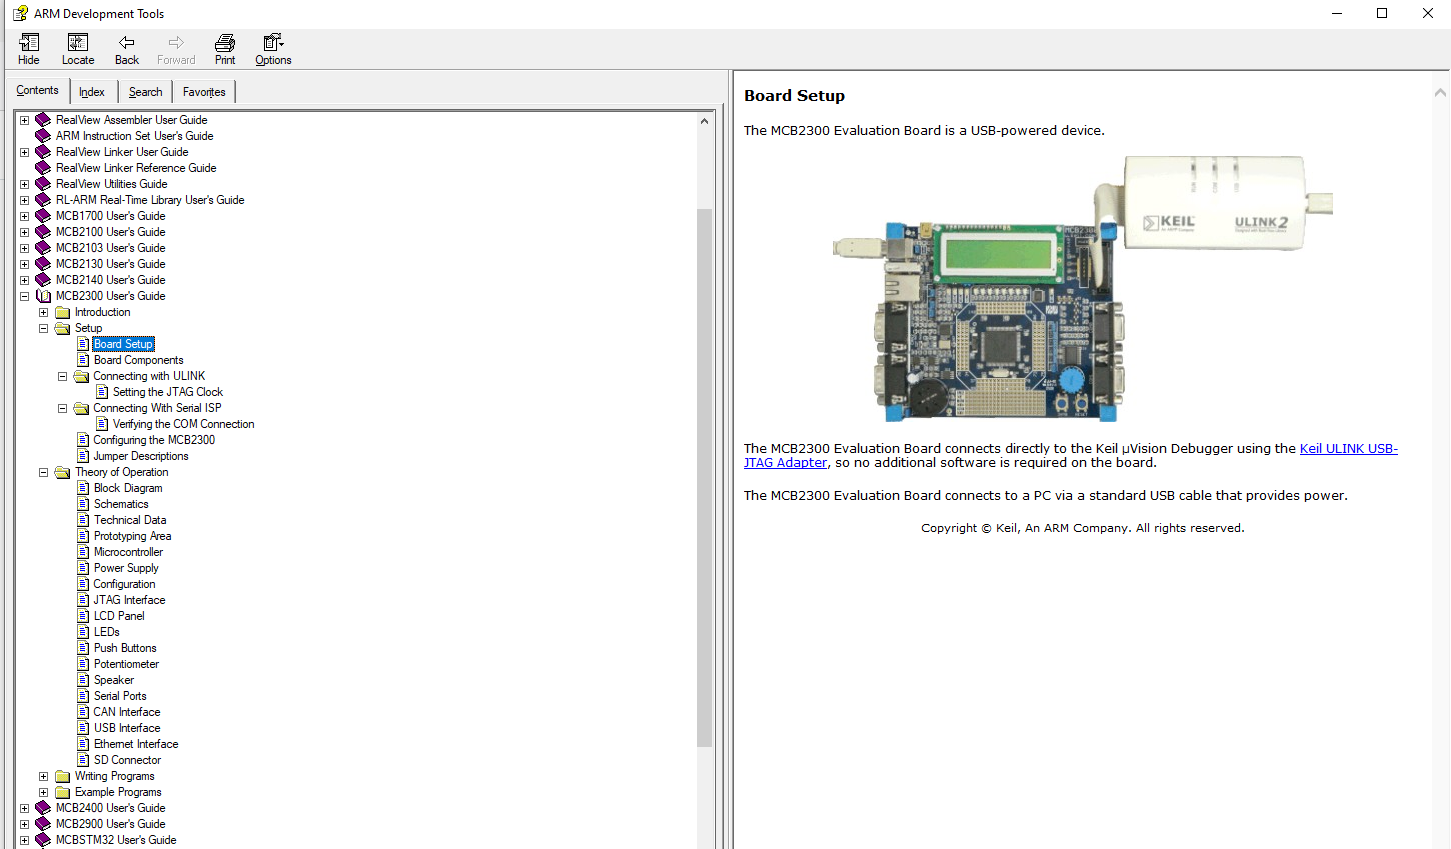Click the page icon beside LCD Panel

[x=83, y=616]
